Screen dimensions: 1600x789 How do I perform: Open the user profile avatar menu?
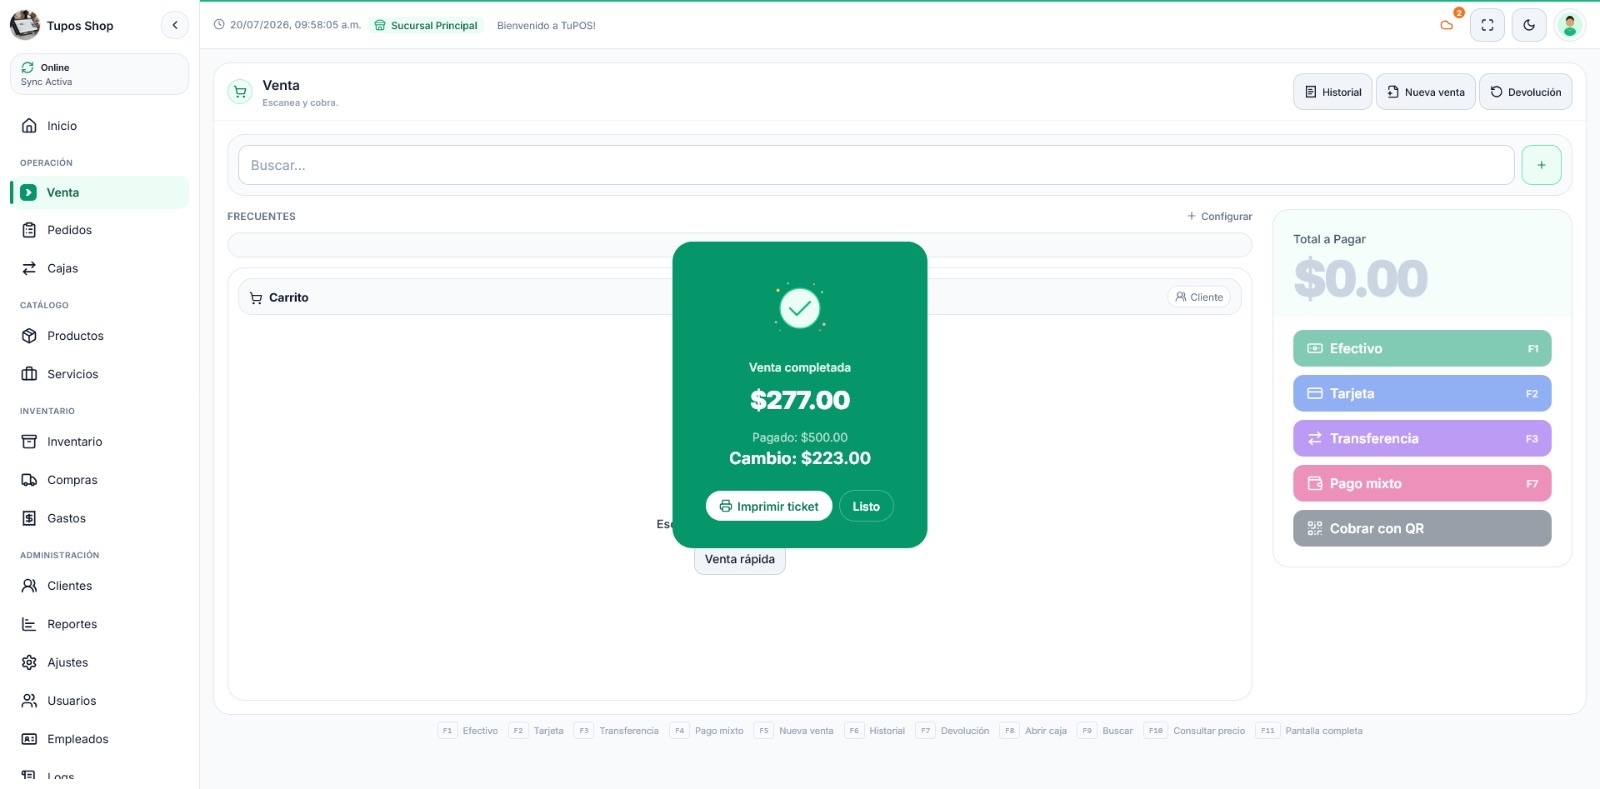[x=1570, y=25]
